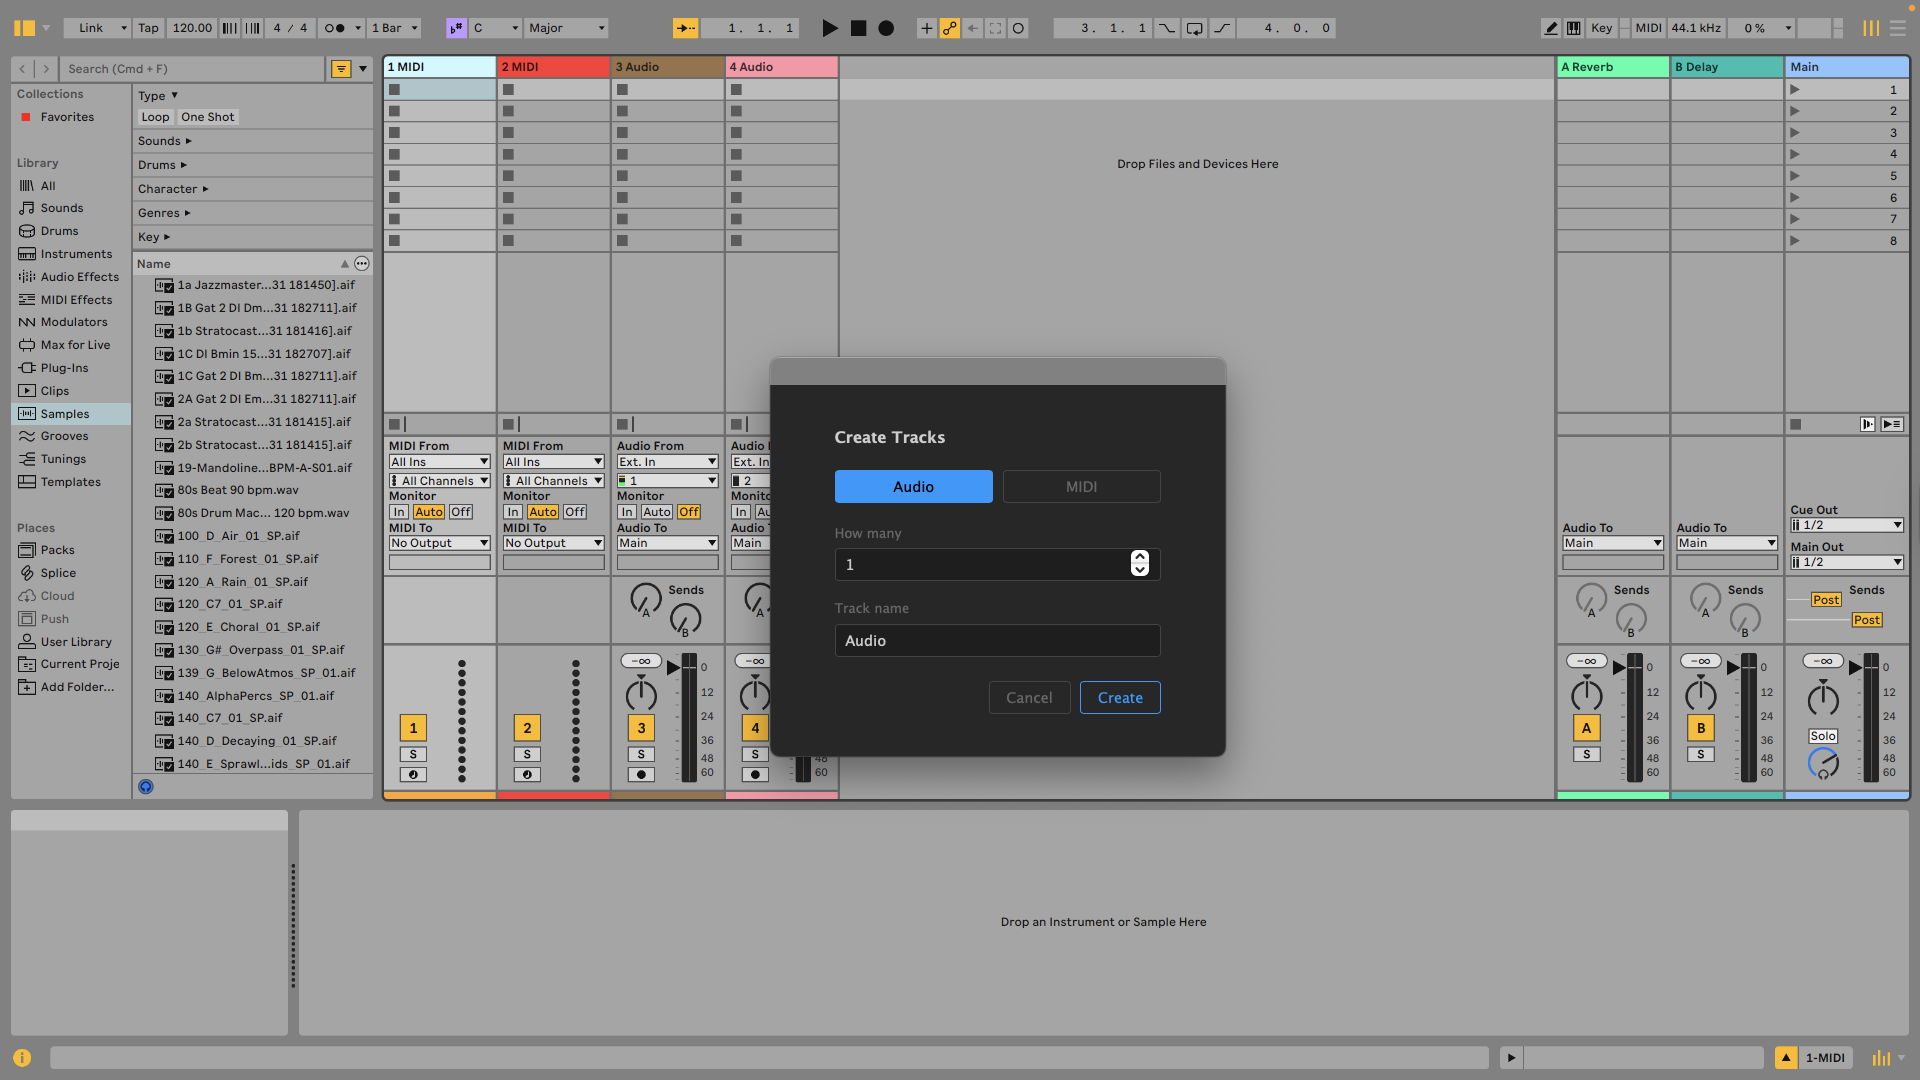Open the browser filter icon next to search
Image resolution: width=1920 pixels, height=1080 pixels.
[x=341, y=69]
